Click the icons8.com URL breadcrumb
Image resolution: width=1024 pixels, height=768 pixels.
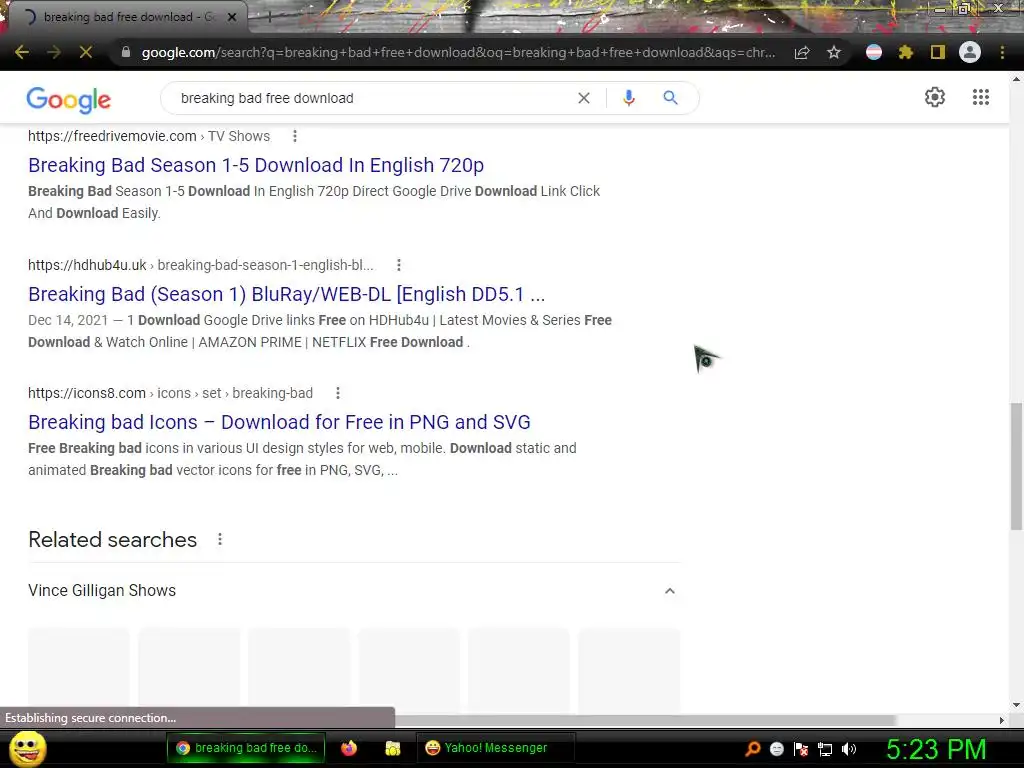170,393
